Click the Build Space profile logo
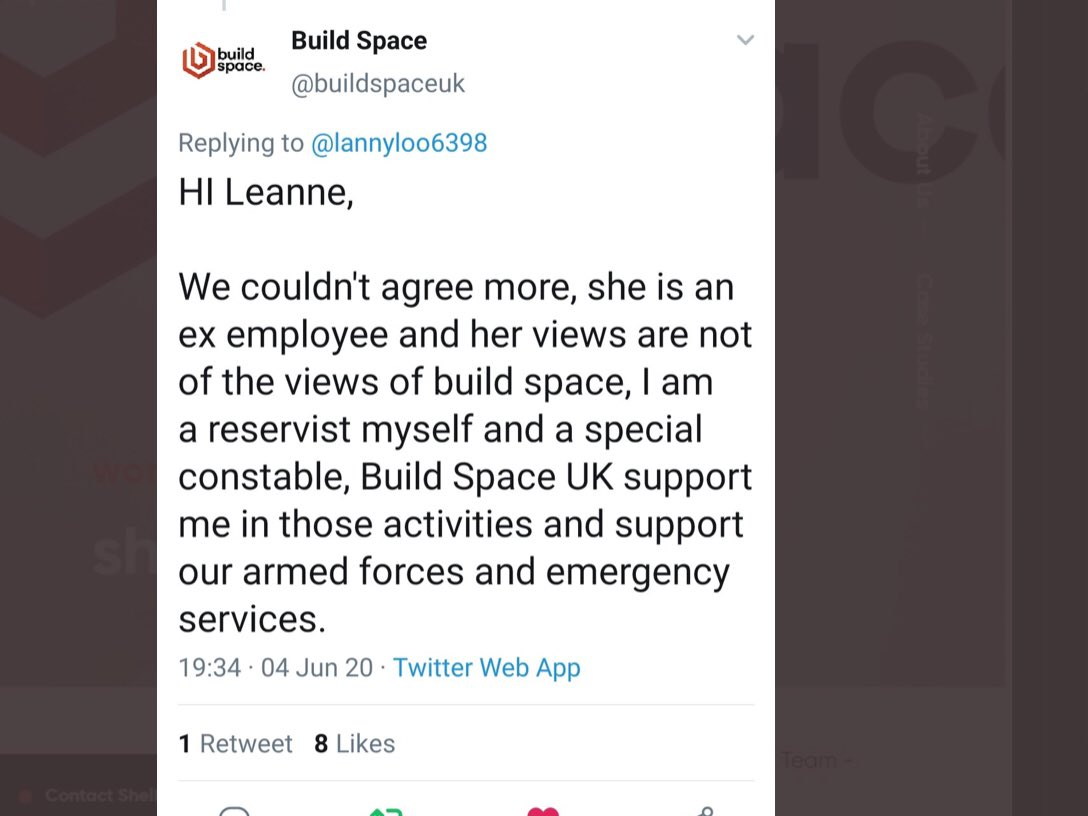 (223, 60)
